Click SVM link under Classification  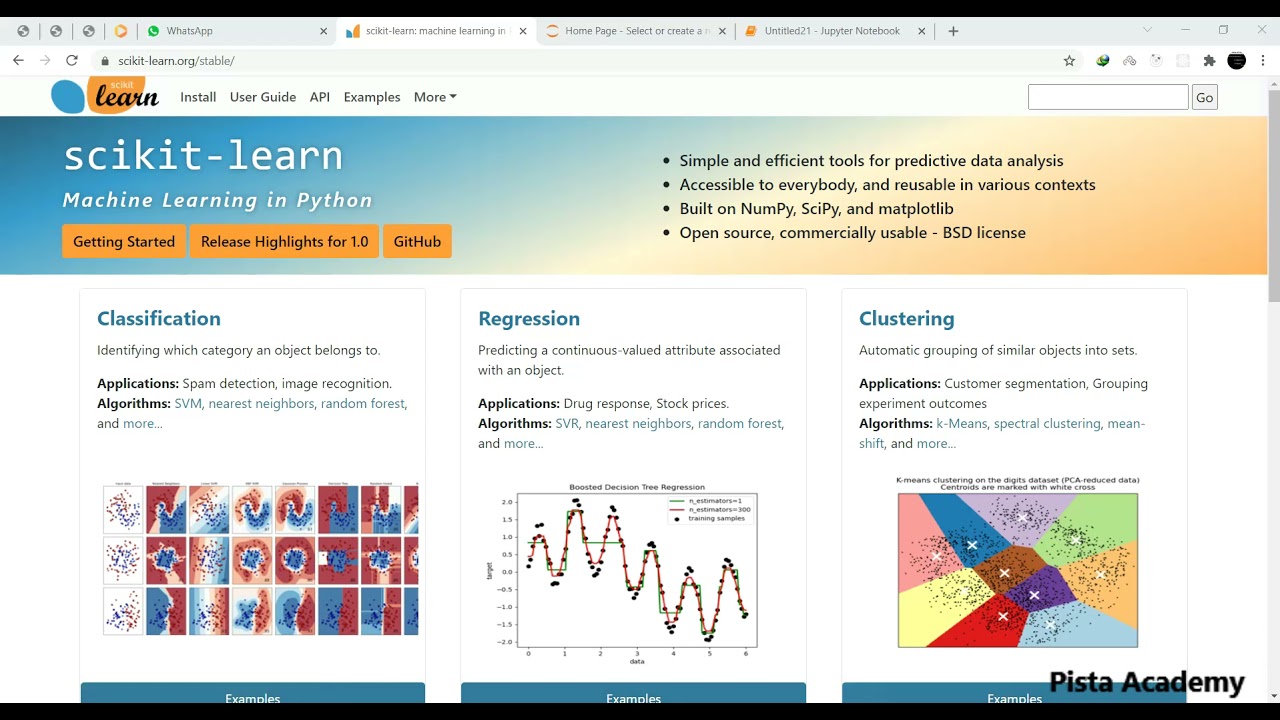pos(188,403)
